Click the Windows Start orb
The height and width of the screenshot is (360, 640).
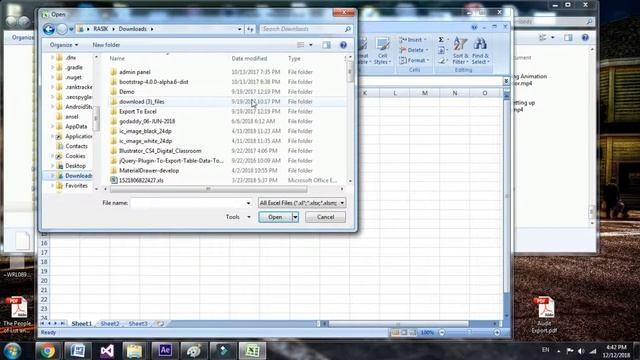(13, 351)
